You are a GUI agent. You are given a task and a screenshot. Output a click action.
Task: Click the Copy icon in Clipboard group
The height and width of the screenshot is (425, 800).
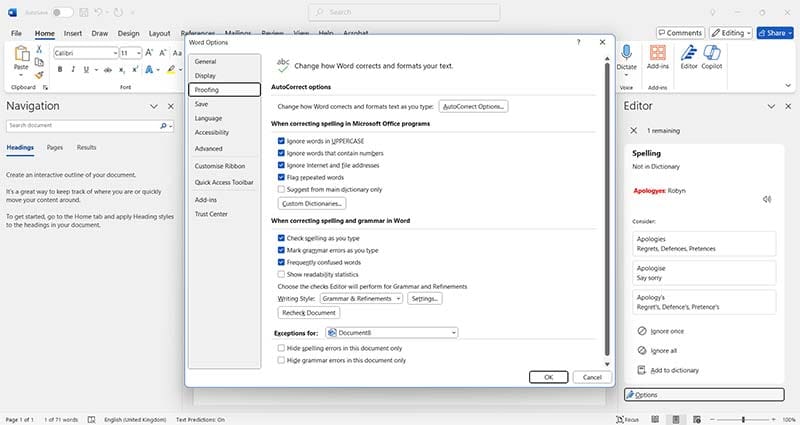pyautogui.click(x=39, y=62)
